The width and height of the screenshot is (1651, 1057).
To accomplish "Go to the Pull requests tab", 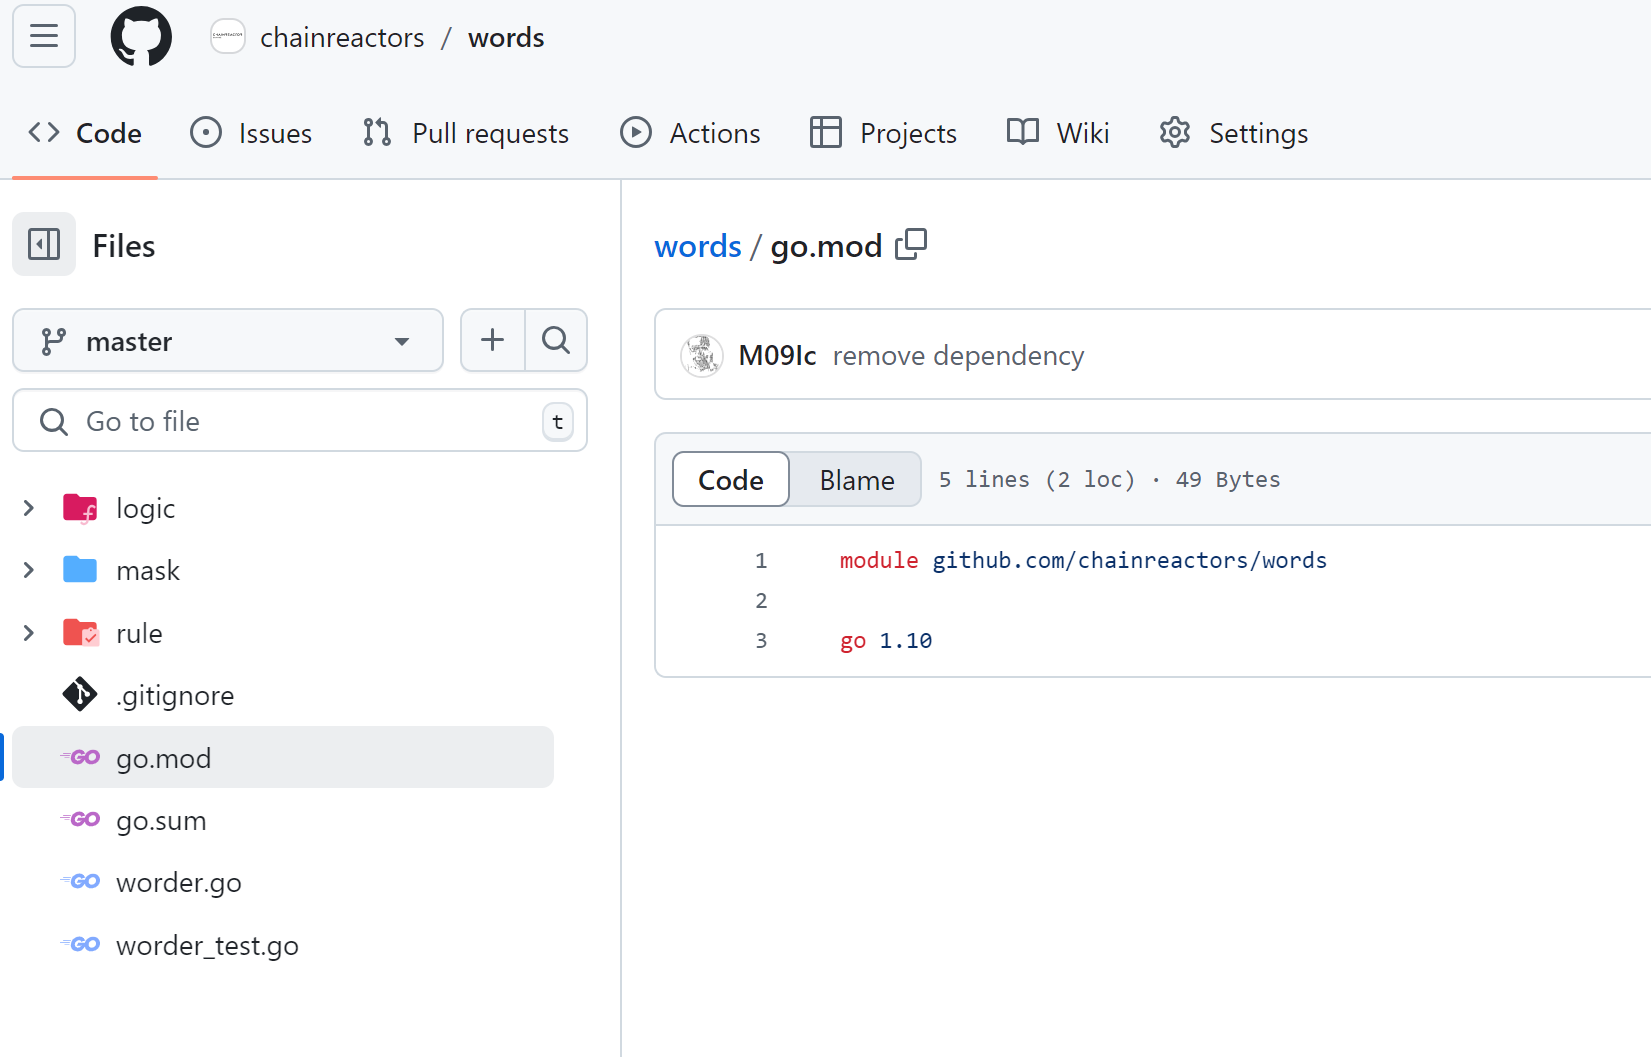I will pos(466,133).
